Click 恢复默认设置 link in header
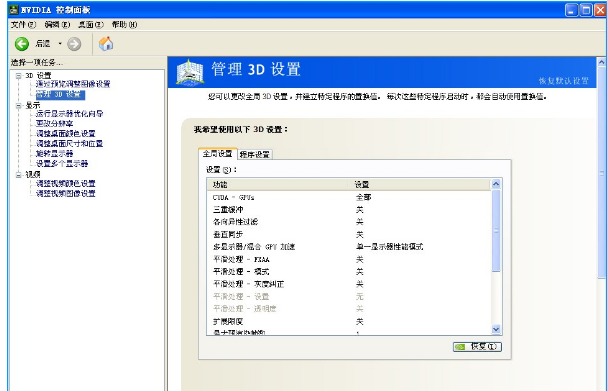Viewport: 607px width, 391px height. [563, 81]
